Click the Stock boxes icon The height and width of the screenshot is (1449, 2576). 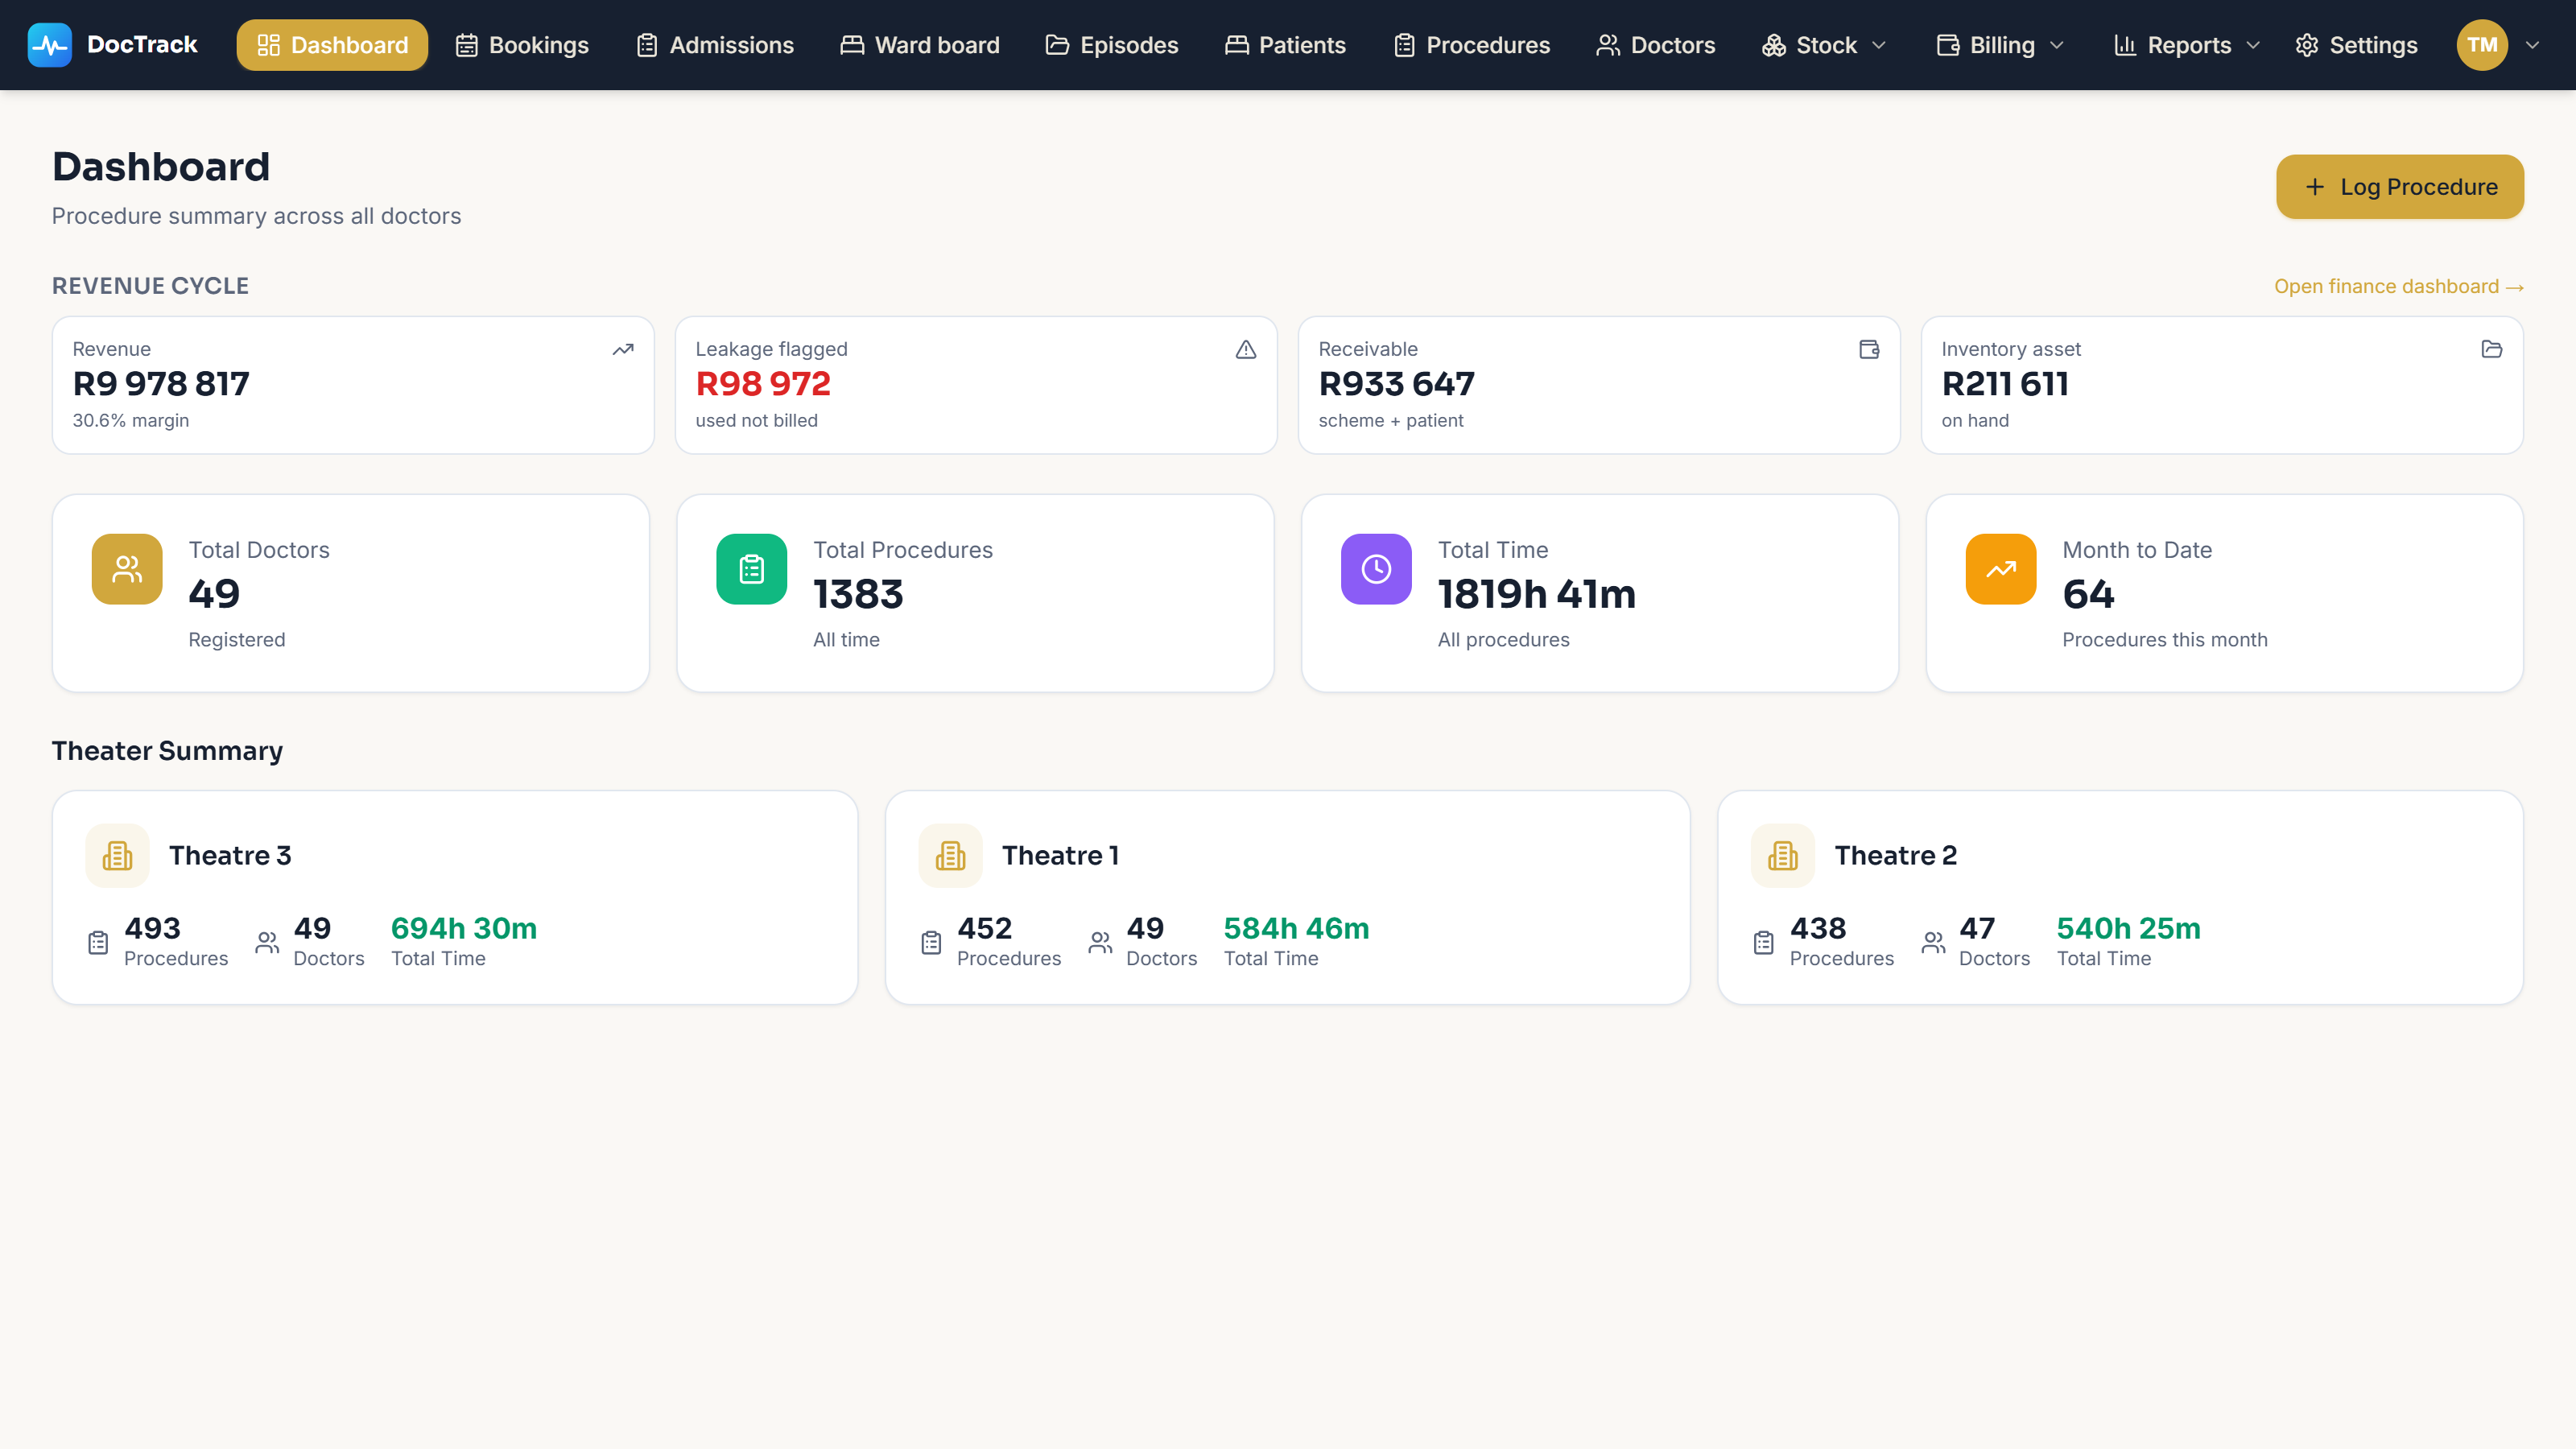tap(1774, 45)
